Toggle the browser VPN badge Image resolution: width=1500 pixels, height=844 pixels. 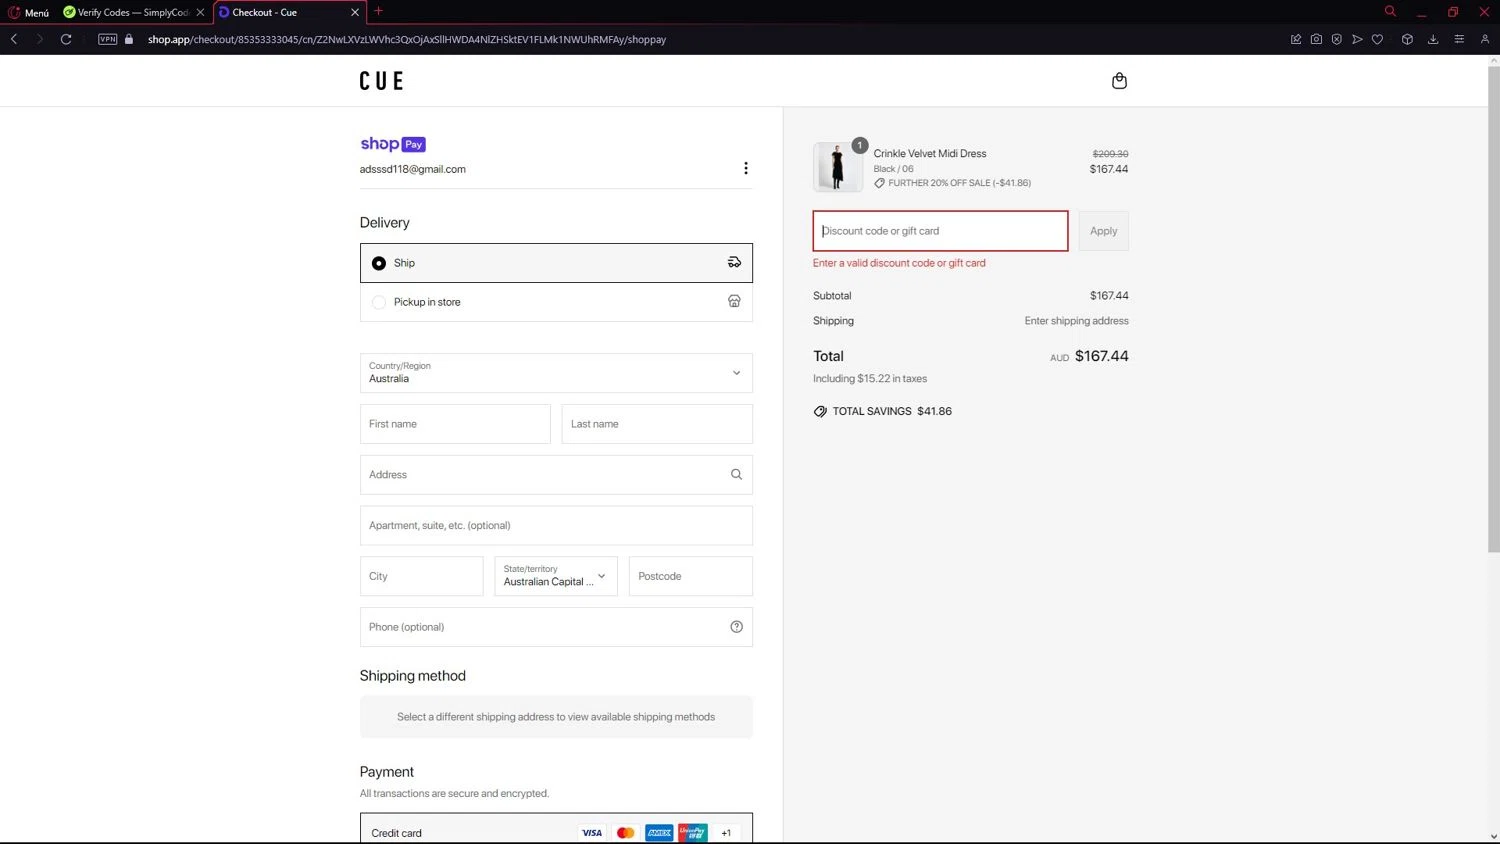pyautogui.click(x=108, y=39)
